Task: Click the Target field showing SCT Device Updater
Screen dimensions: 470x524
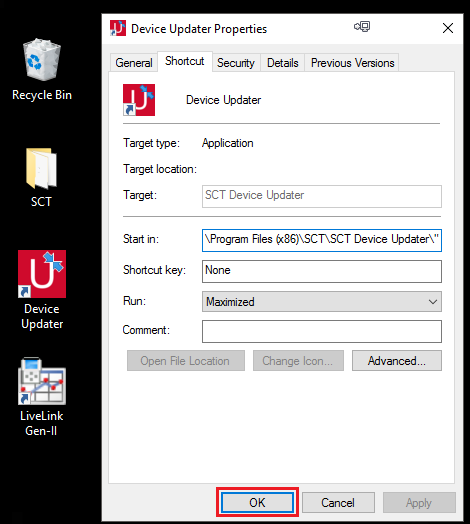Action: 322,196
